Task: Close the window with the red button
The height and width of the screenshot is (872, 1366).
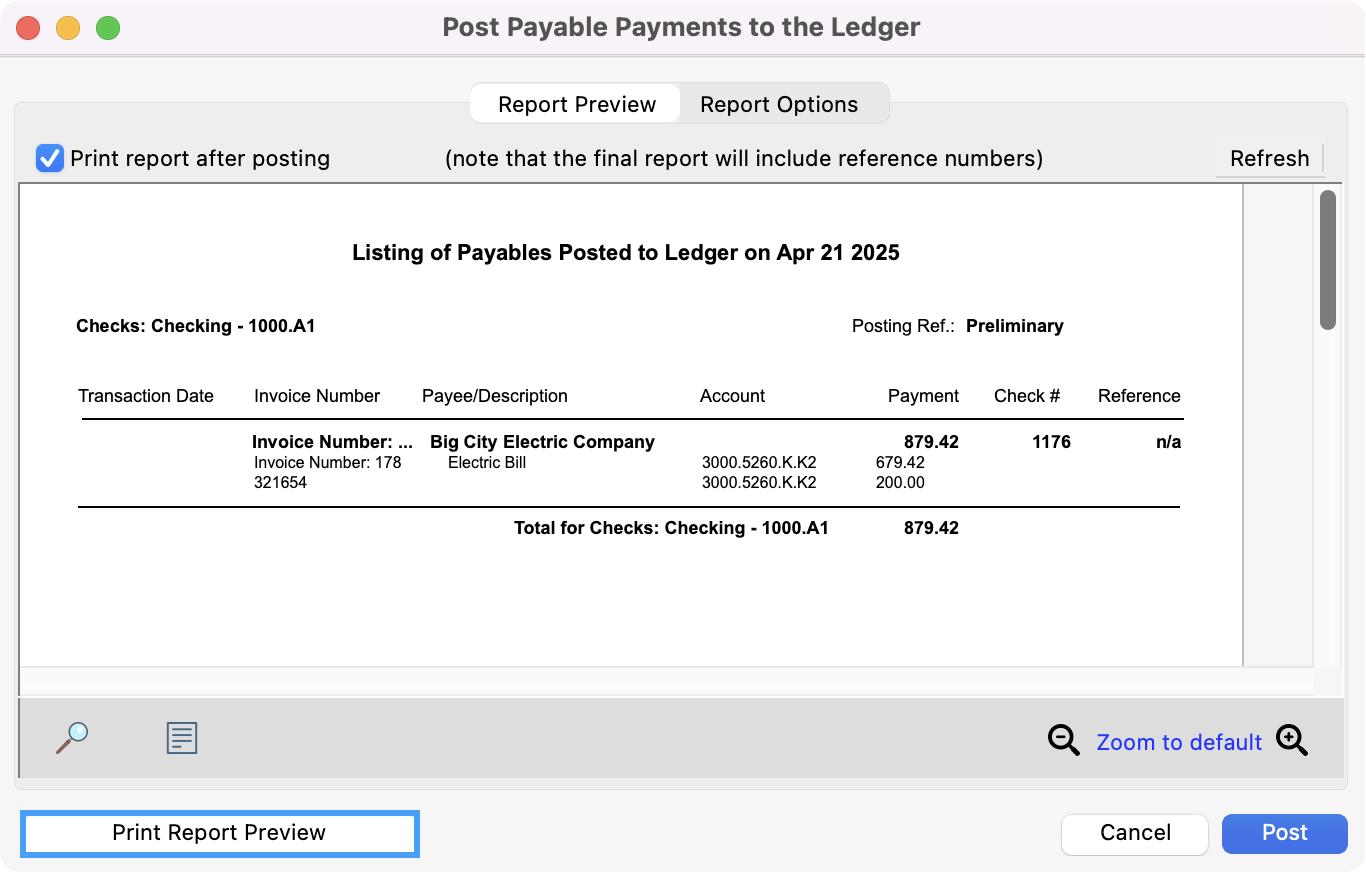Action: click(x=28, y=28)
